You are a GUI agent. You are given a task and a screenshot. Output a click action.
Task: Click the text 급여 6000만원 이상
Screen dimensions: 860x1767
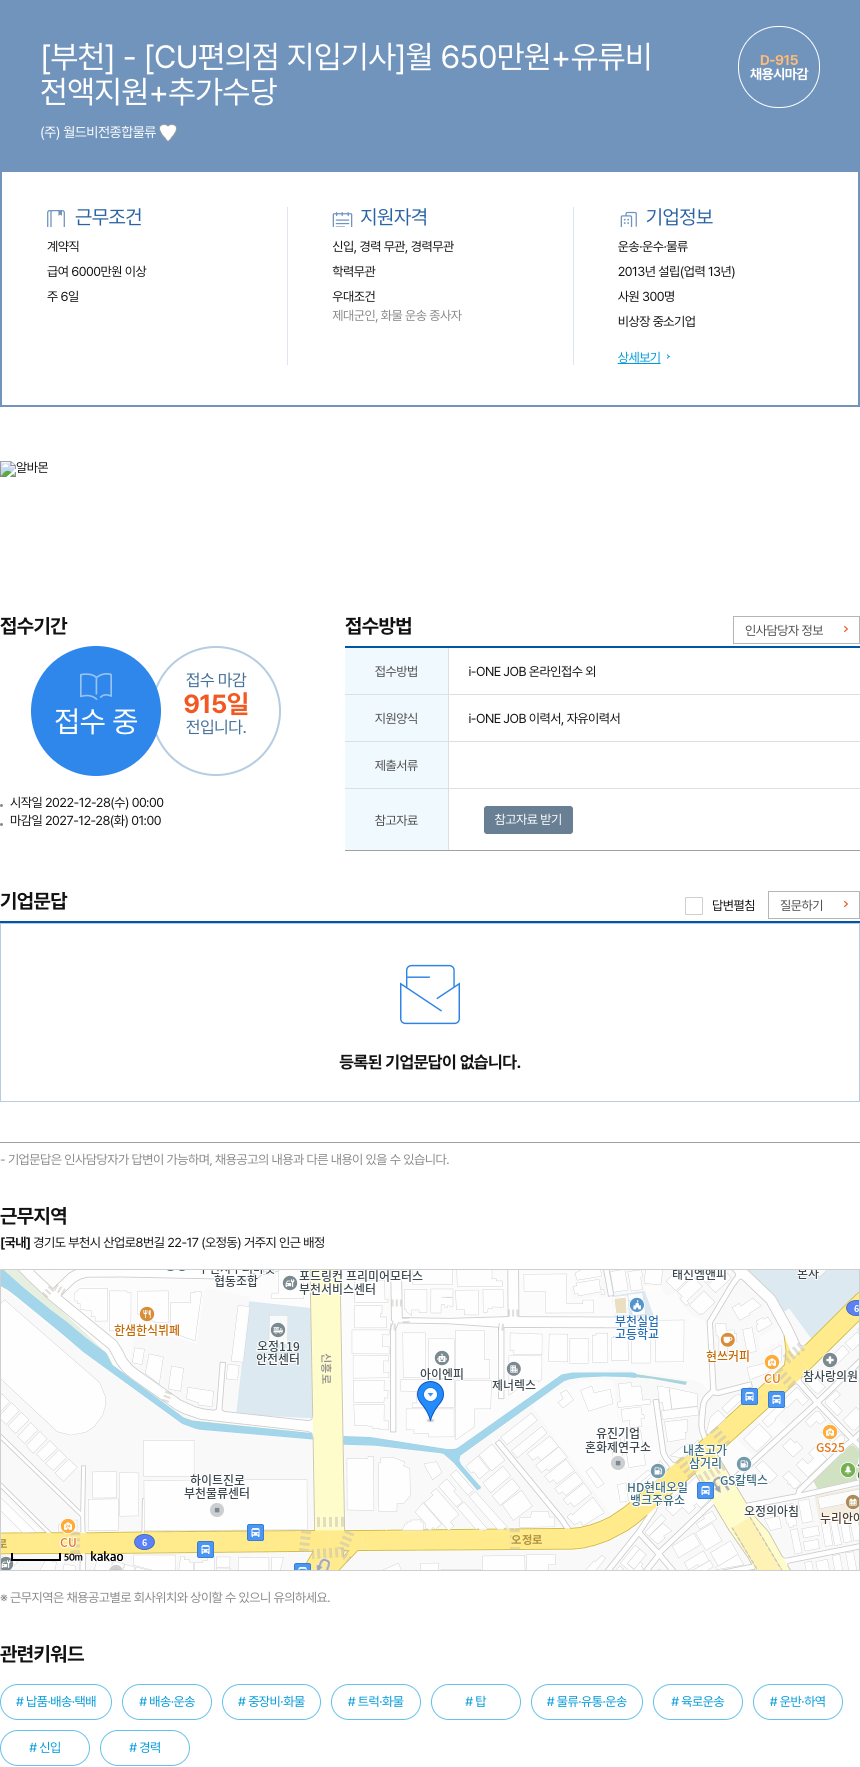97,271
